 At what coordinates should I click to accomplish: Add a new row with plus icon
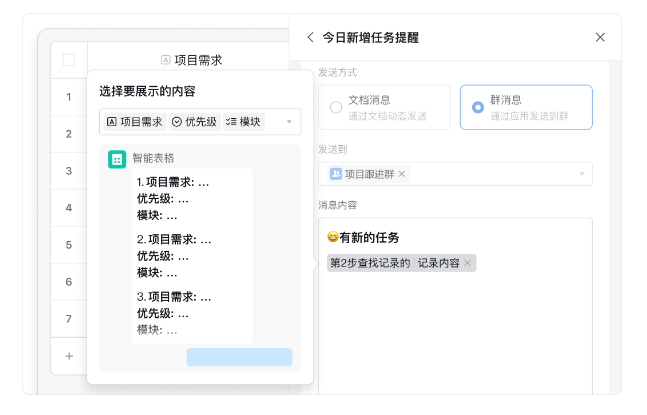[69, 356]
